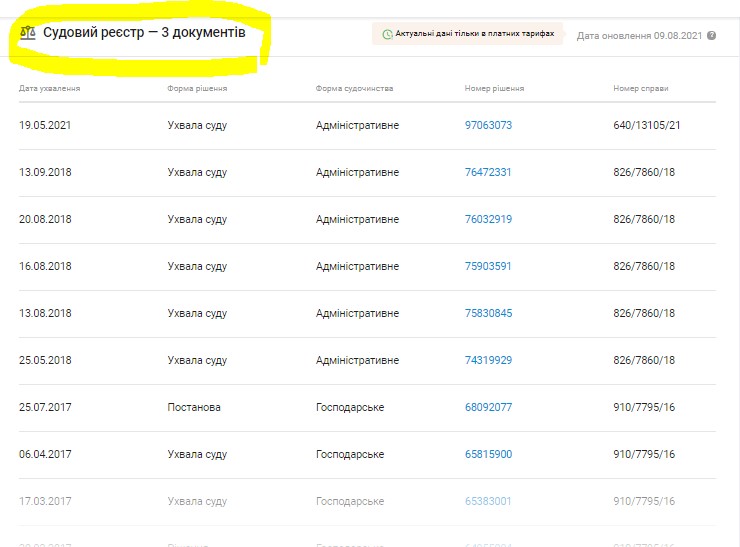This screenshot has width=740, height=547.
Task: Select decision number 75830845
Action: tap(488, 313)
